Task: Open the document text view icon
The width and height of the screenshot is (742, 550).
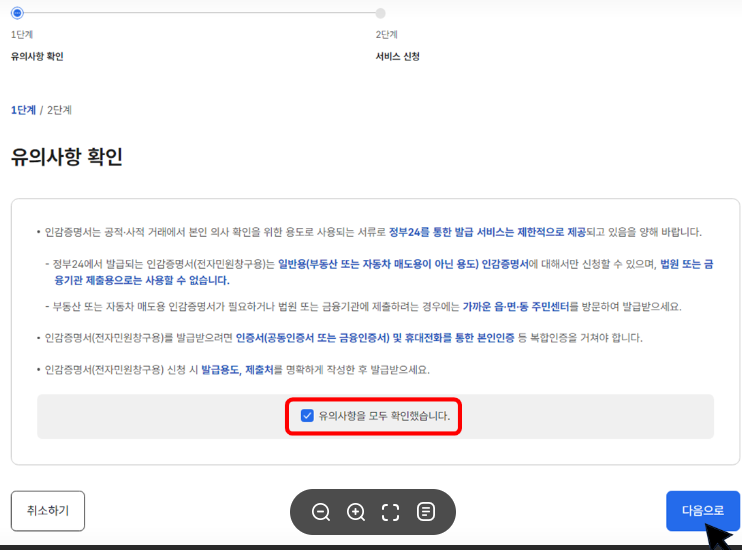Action: [x=426, y=512]
